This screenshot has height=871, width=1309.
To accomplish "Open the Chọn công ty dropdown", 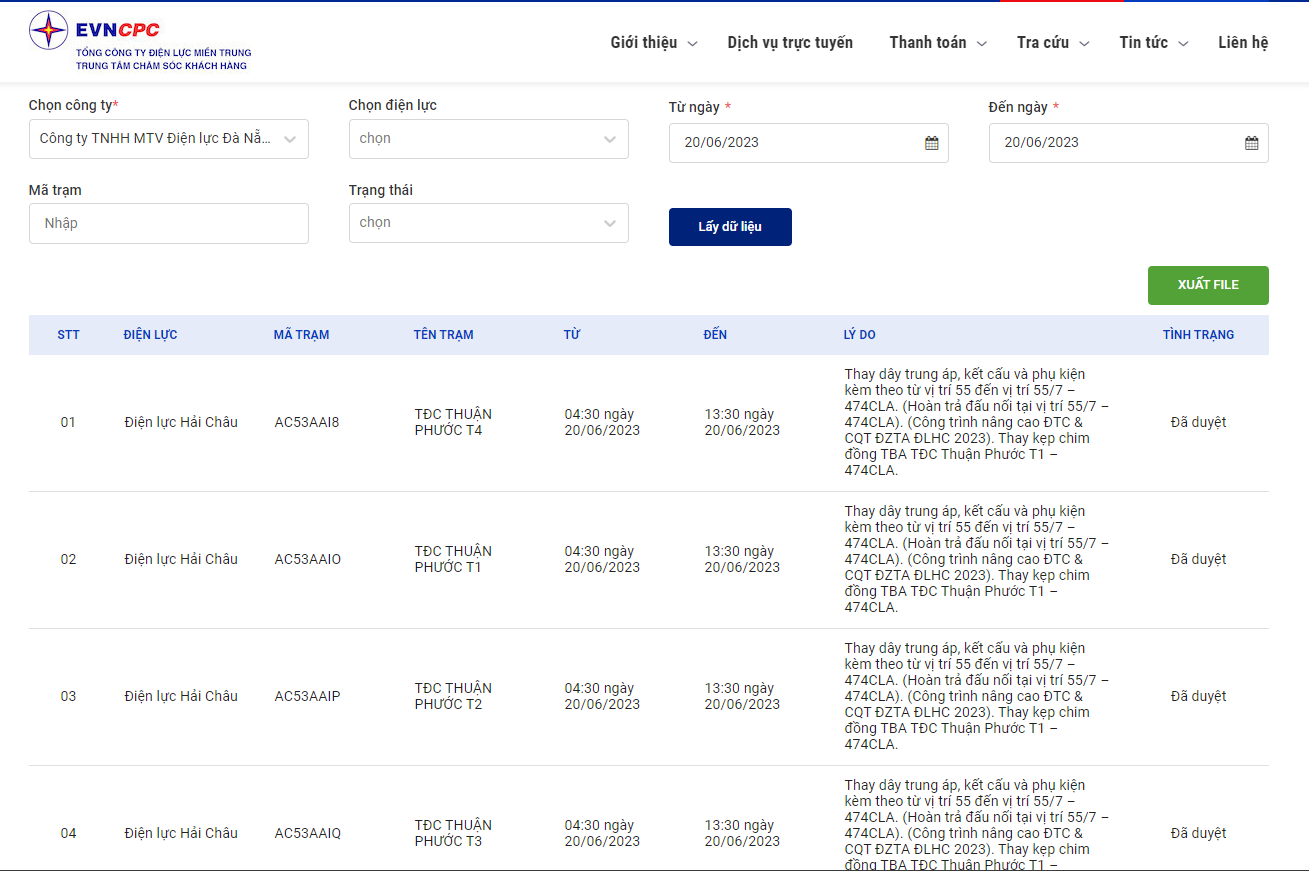I will [169, 139].
